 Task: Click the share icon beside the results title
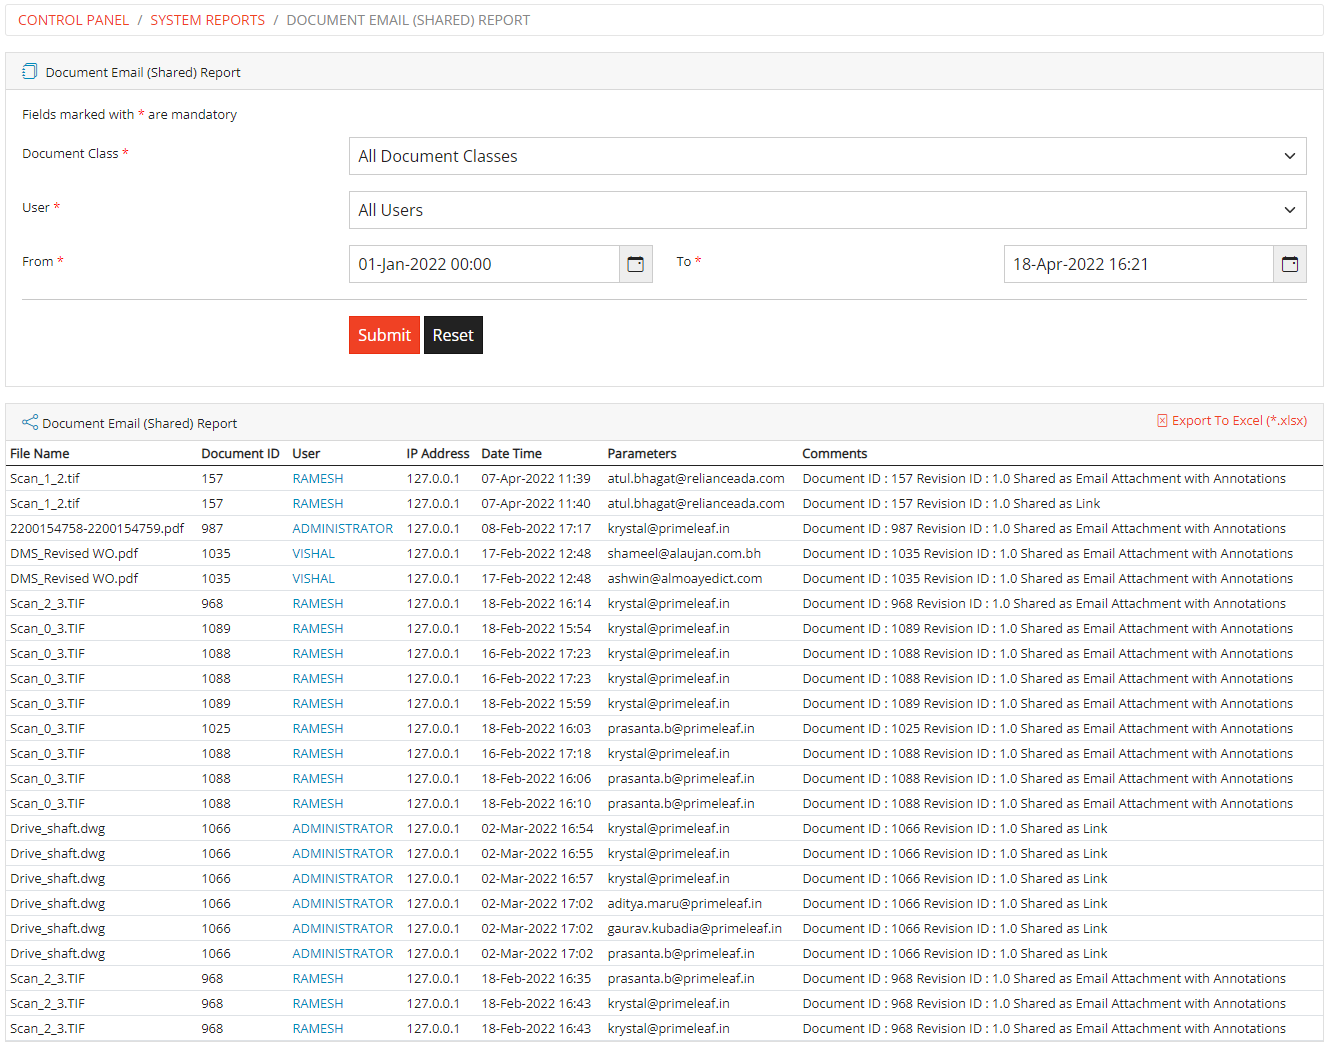pyautogui.click(x=30, y=422)
